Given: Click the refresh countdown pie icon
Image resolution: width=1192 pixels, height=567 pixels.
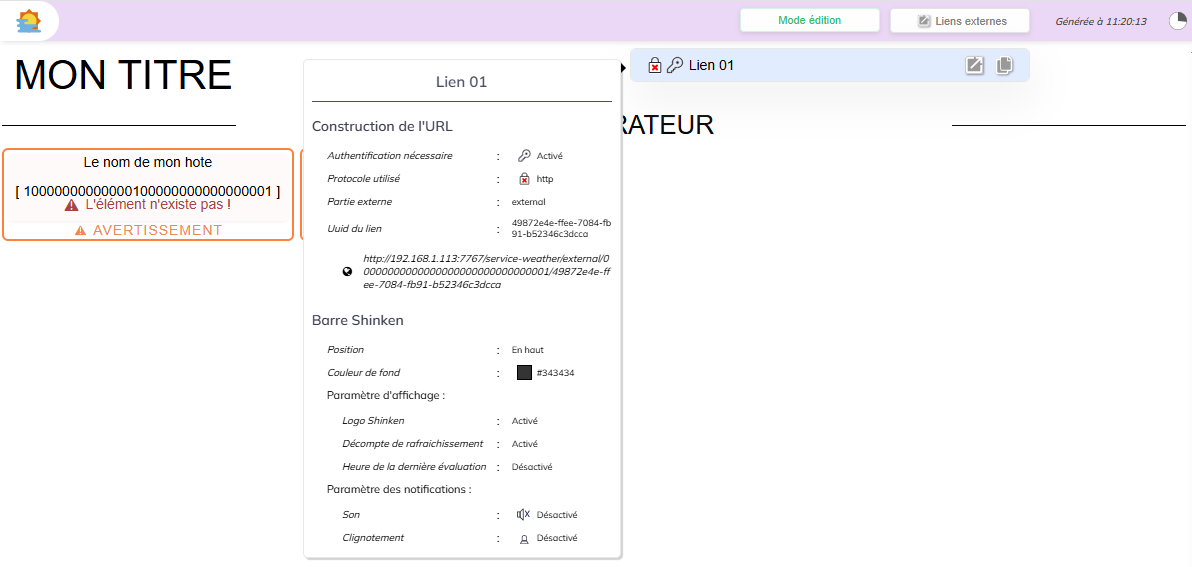Looking at the screenshot, I should pyautogui.click(x=1178, y=21).
